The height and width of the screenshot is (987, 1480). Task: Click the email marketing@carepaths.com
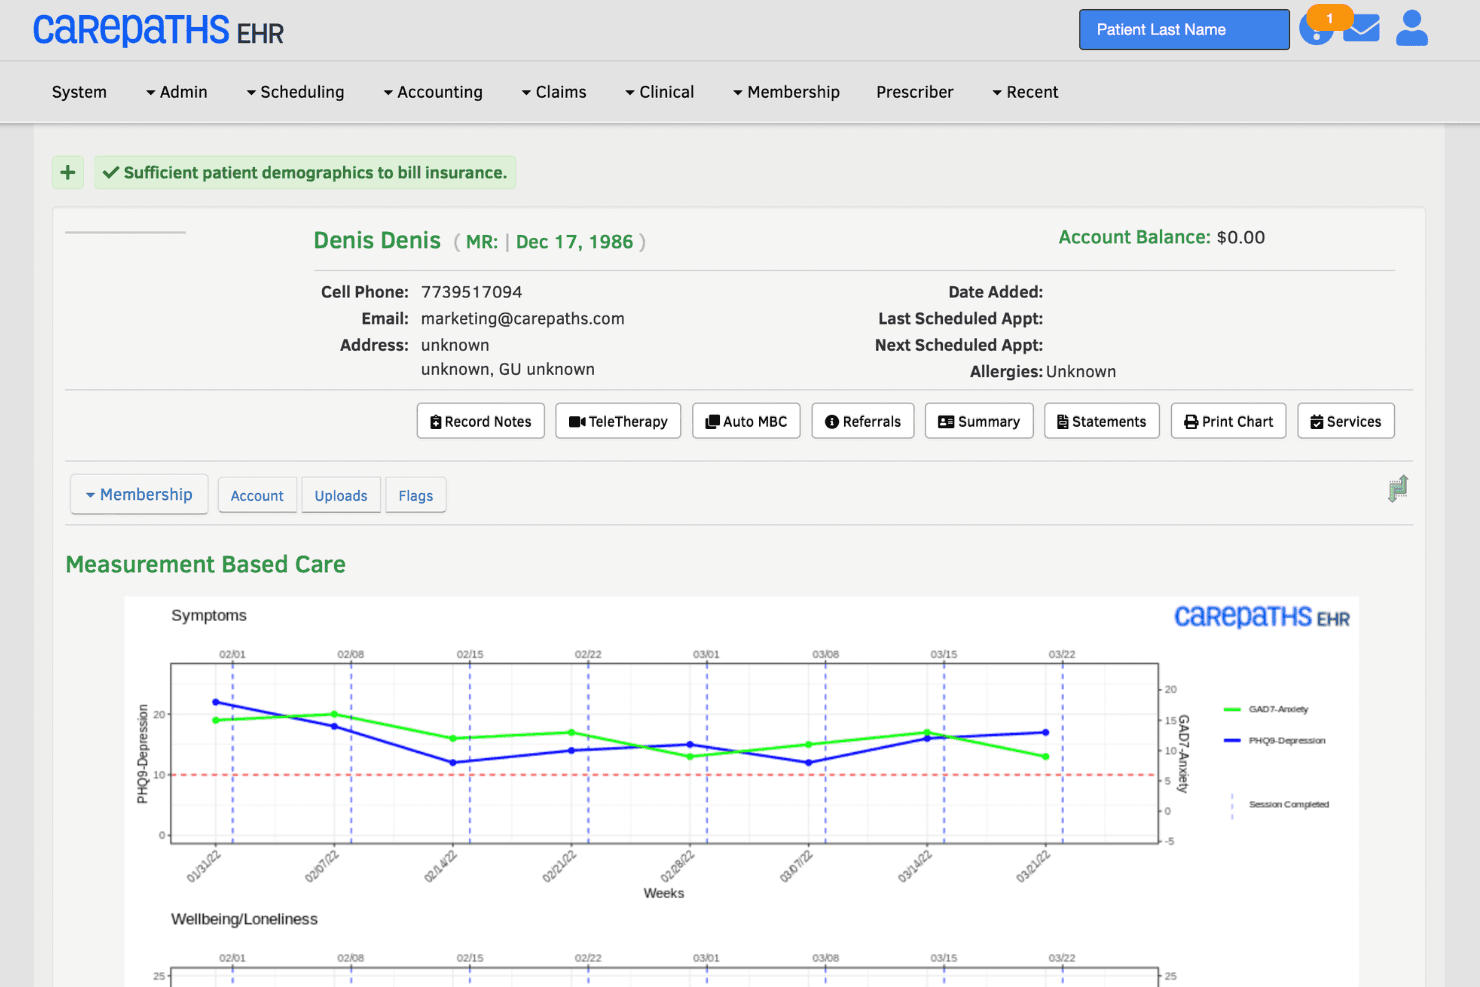(523, 319)
